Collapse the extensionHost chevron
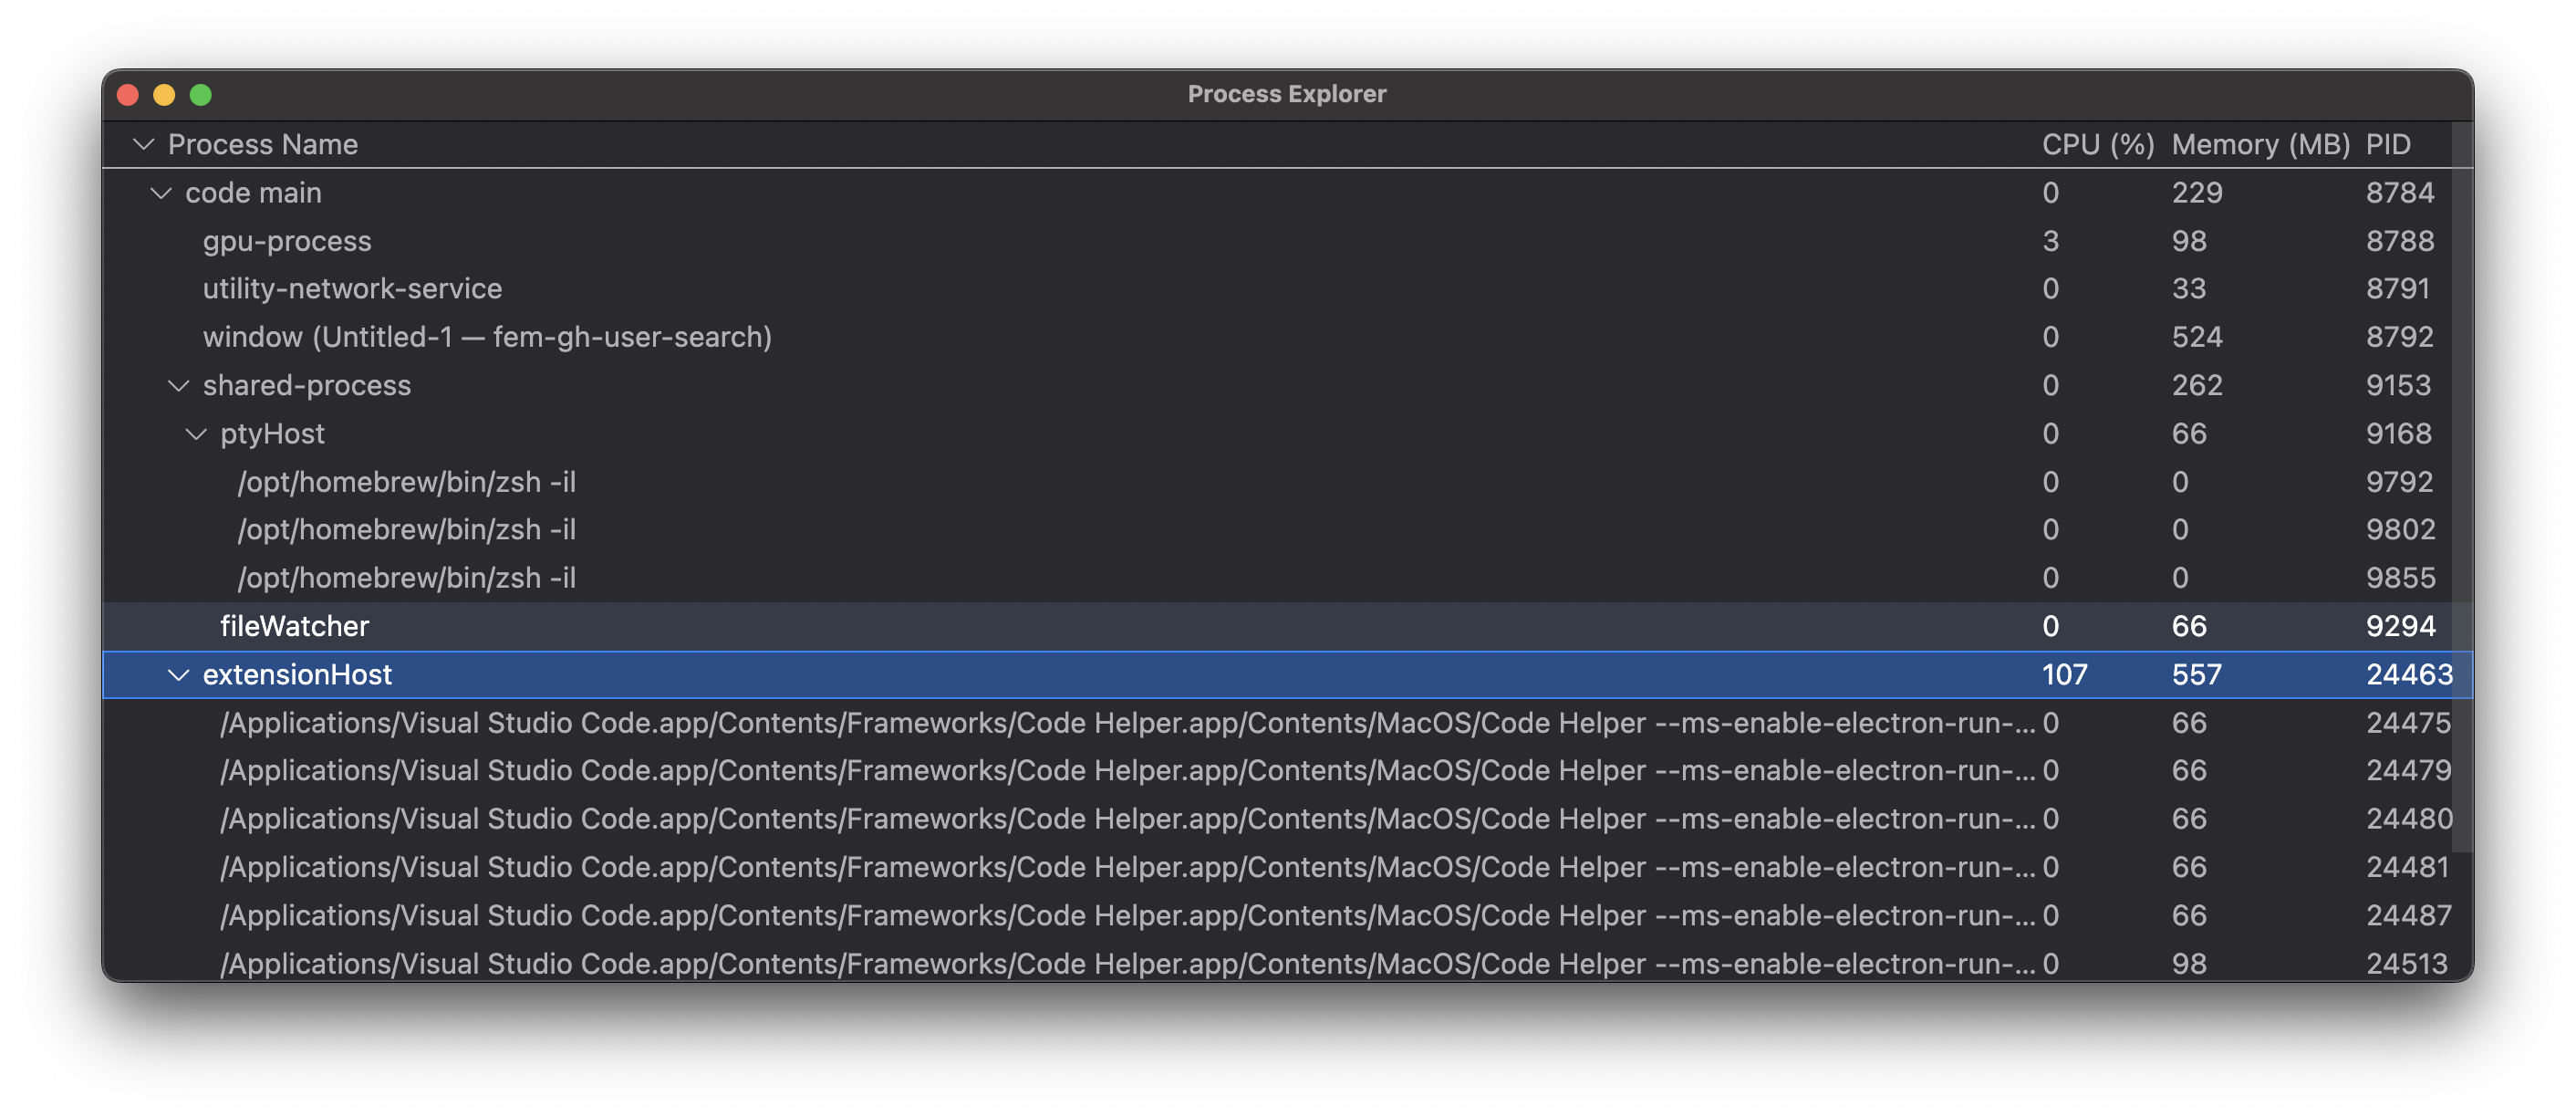2576x1117 pixels. [x=178, y=675]
